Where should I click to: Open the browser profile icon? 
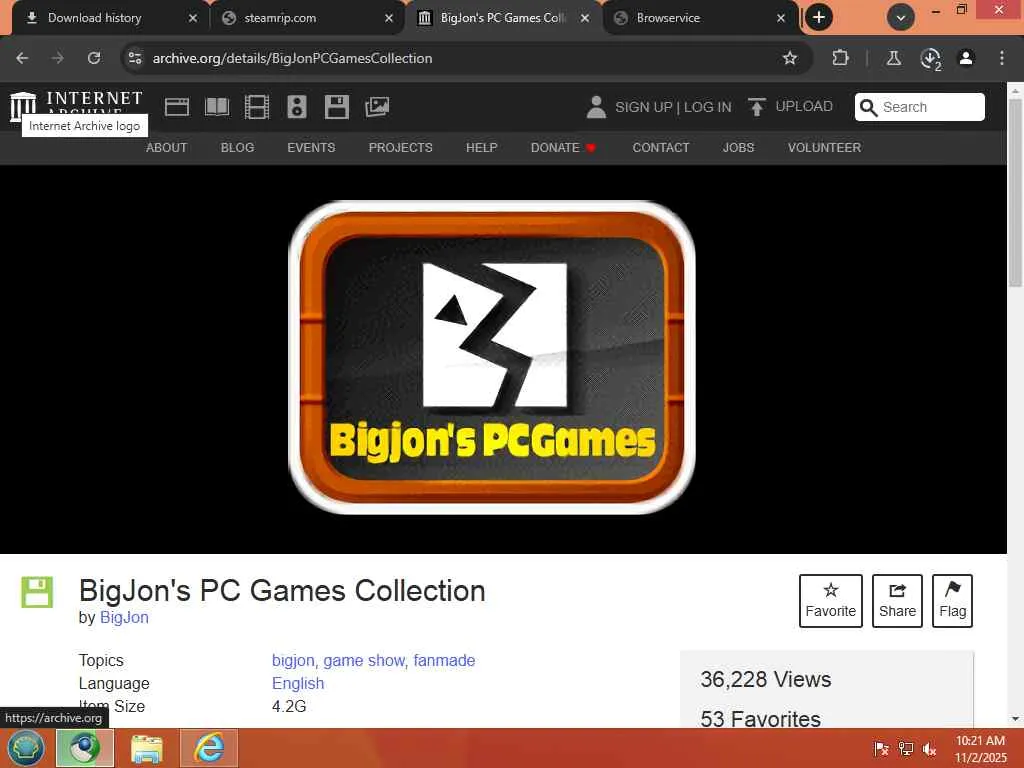click(x=966, y=58)
